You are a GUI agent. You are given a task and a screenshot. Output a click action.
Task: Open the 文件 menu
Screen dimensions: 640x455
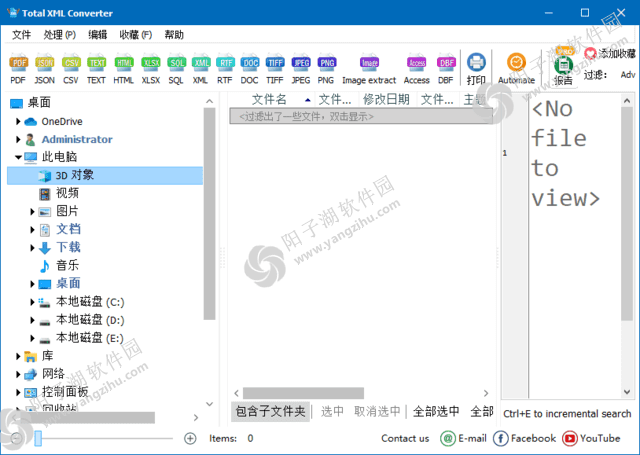(21, 35)
